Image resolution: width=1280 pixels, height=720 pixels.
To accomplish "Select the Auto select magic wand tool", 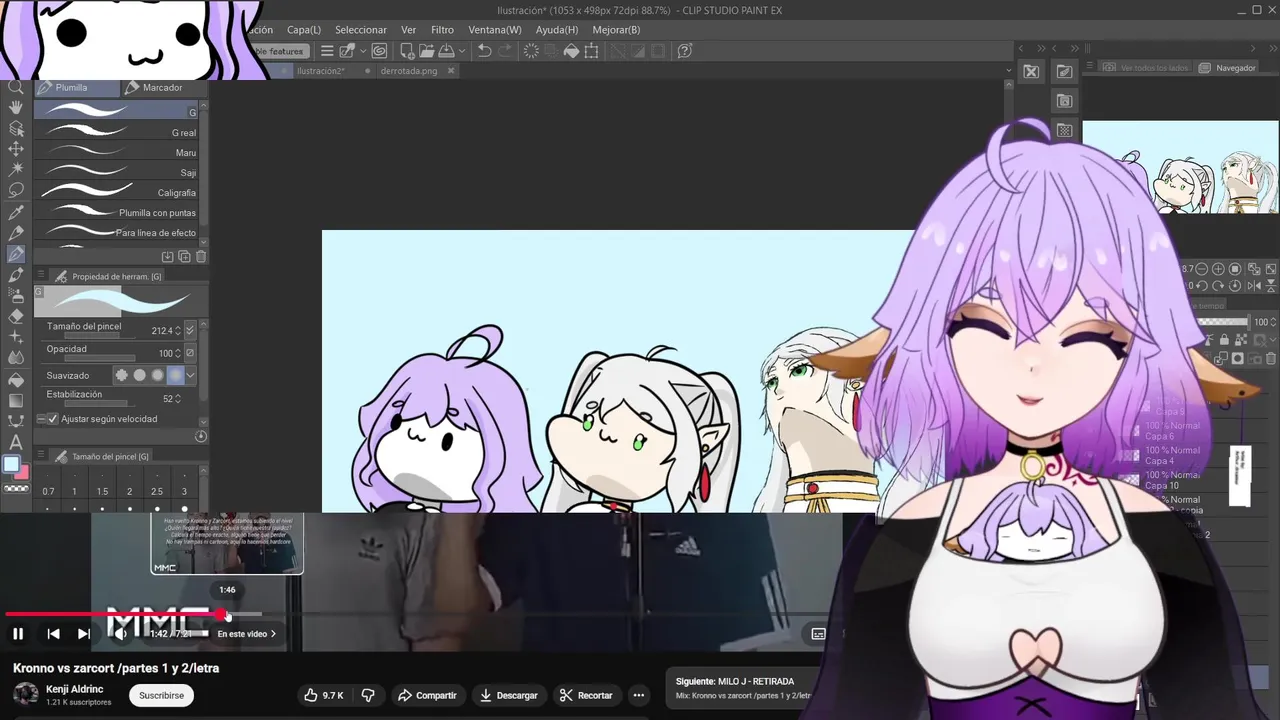I will pyautogui.click(x=16, y=169).
